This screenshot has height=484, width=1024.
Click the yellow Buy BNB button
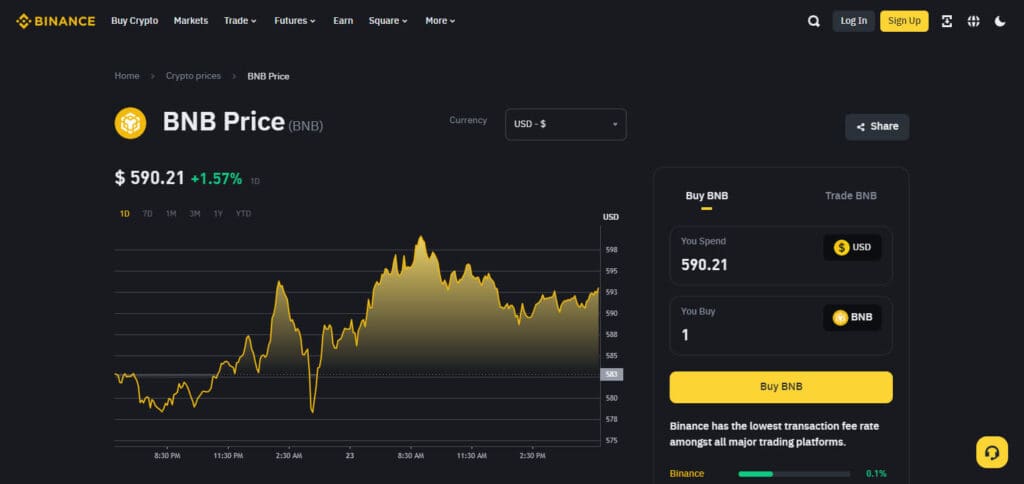pyautogui.click(x=780, y=387)
